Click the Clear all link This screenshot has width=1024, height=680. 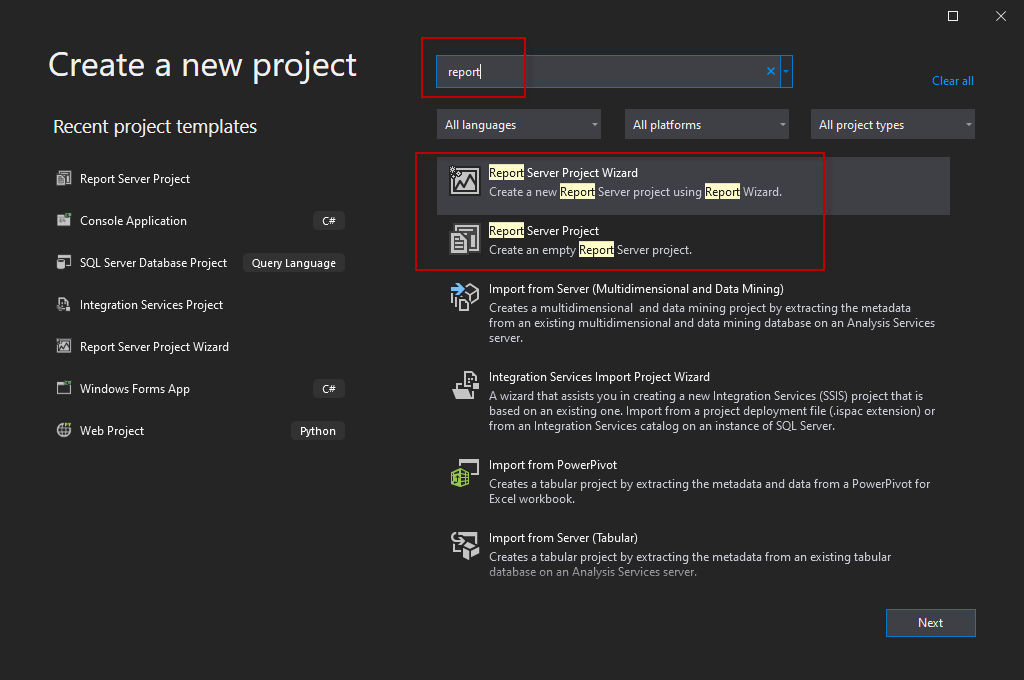[952, 81]
